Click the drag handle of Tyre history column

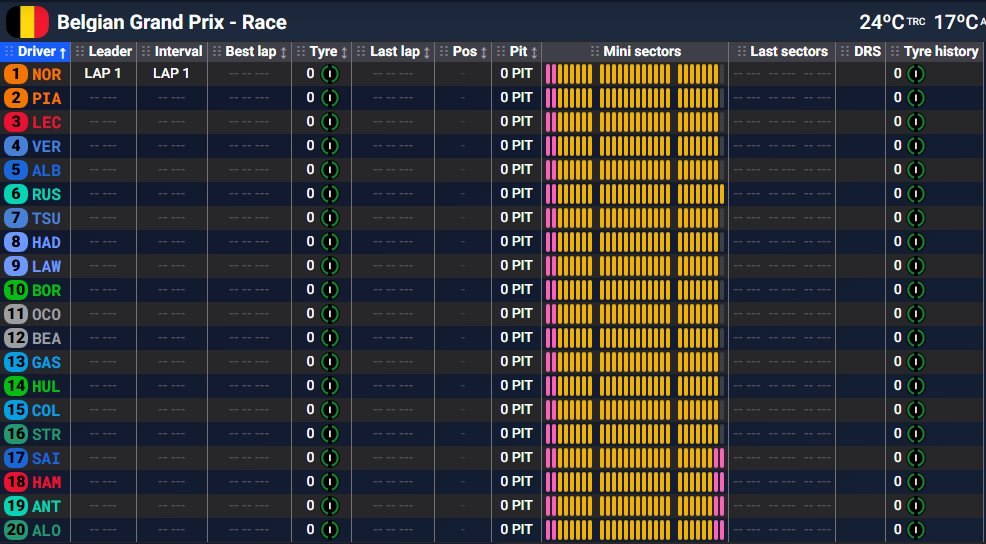pos(895,52)
